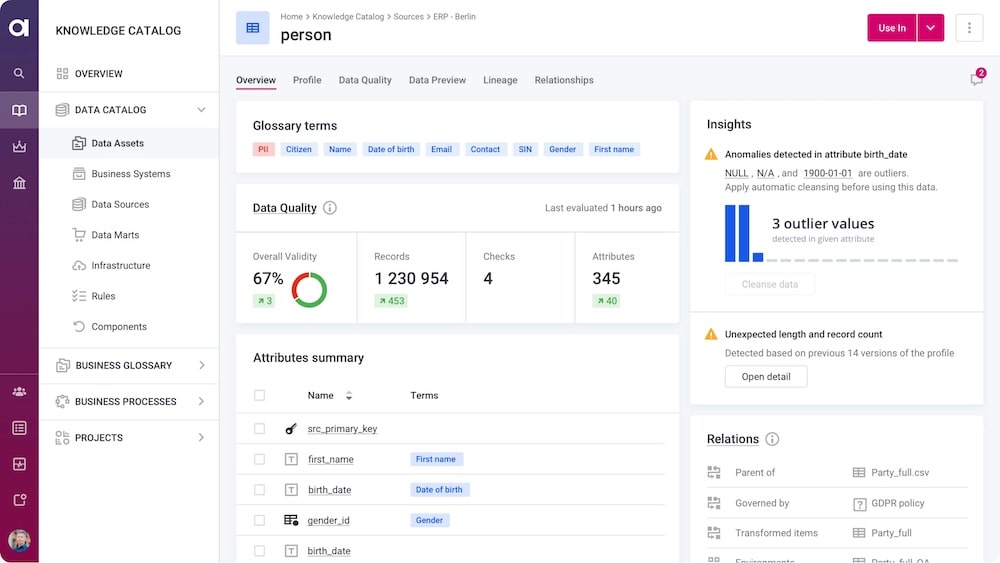Switch to the Lineage tab
Viewport: 1000px width, 563px height.
500,80
